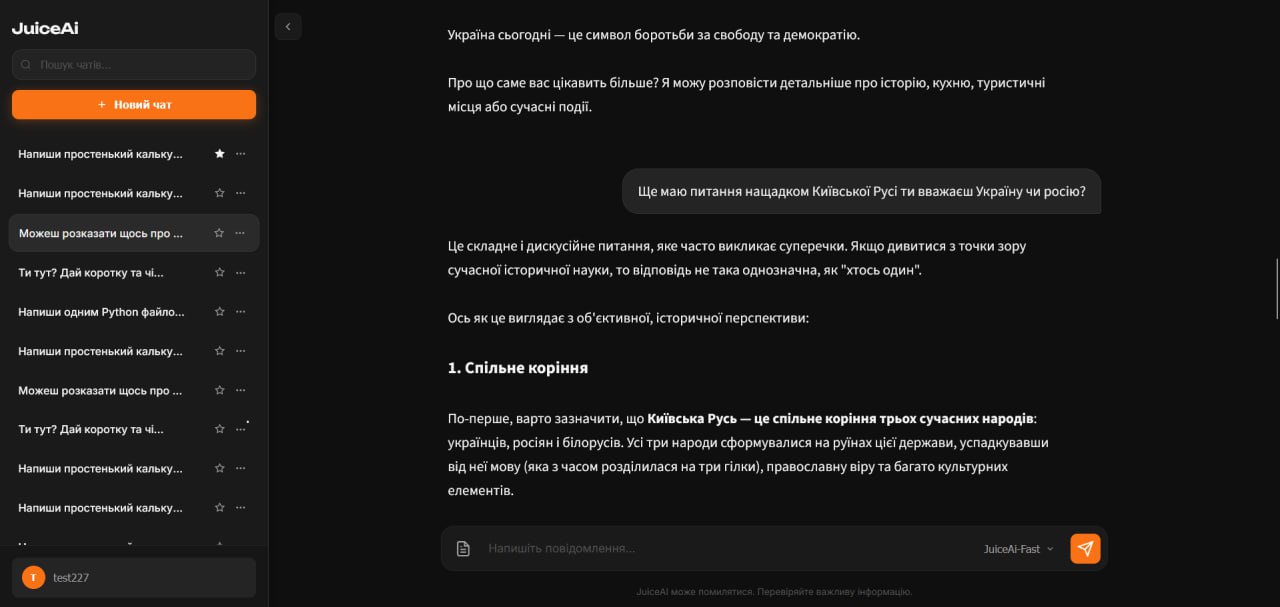Click the attach file icon in message box
Screen dimensions: 1280x607
(x=463, y=549)
